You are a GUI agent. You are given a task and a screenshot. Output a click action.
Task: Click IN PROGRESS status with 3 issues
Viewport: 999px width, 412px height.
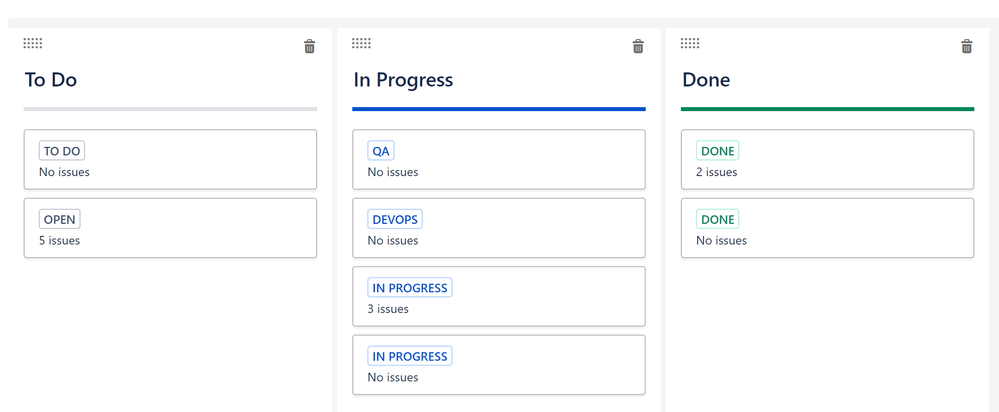coord(499,296)
